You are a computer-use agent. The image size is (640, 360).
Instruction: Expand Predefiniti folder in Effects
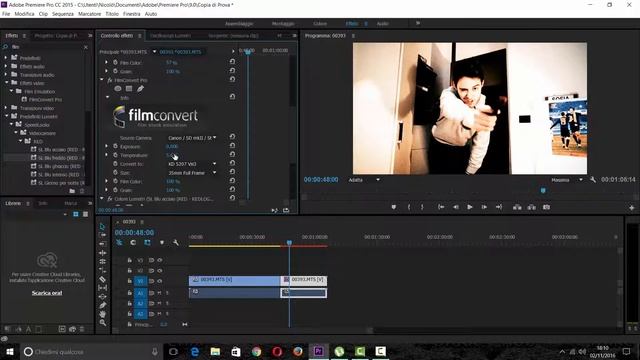pyautogui.click(x=6, y=58)
